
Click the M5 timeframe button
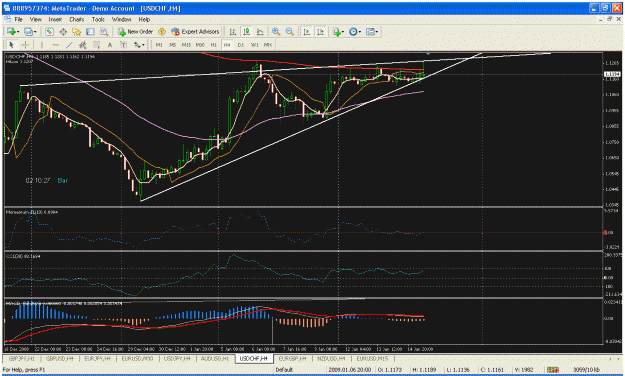pos(173,45)
